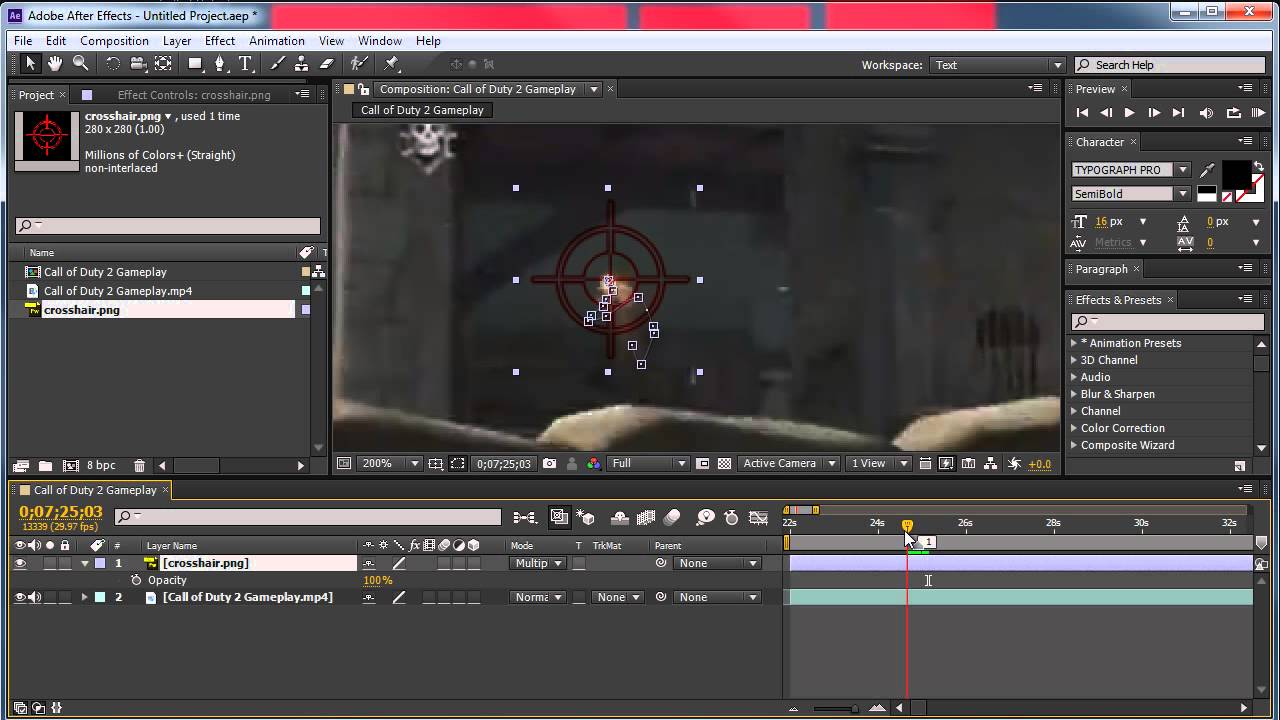Mute audio of Call of Duty 2 Gameplay.mp4 layer
This screenshot has height=720, width=1280.
point(35,597)
